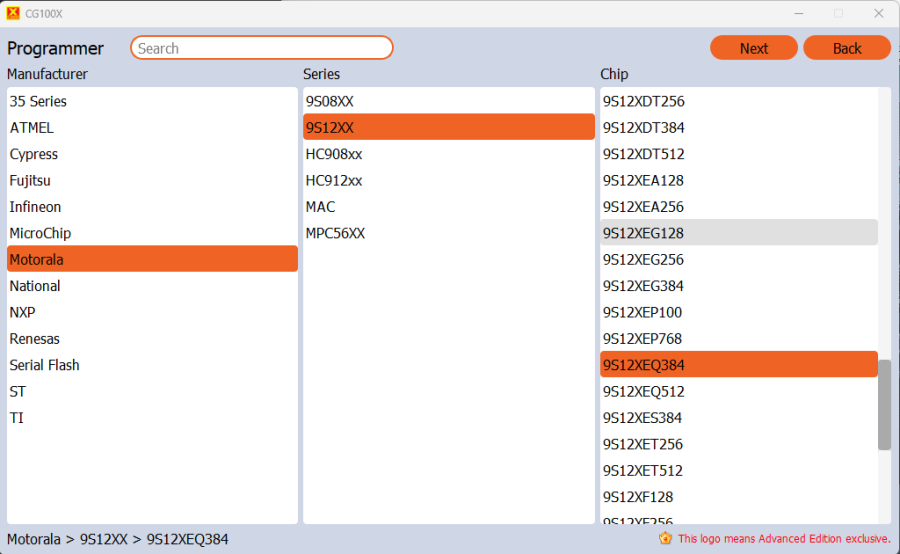Click the CG100X app logo icon
Viewport: 900px width, 554px height.
13,14
